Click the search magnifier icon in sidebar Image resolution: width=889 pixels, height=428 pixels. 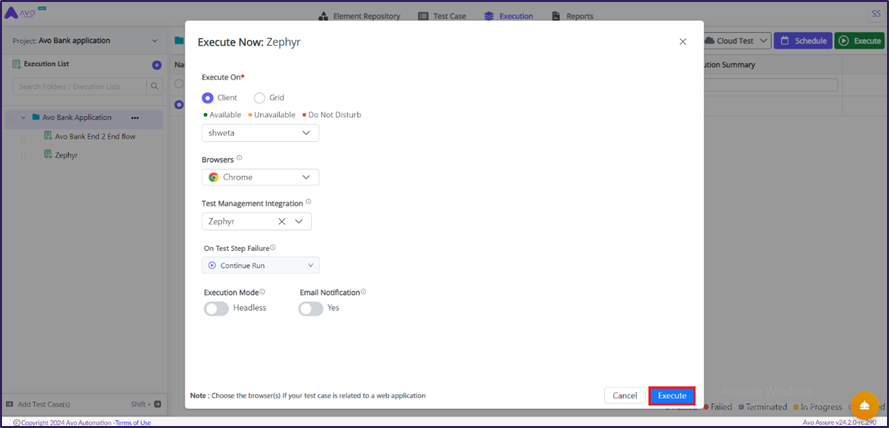point(154,87)
